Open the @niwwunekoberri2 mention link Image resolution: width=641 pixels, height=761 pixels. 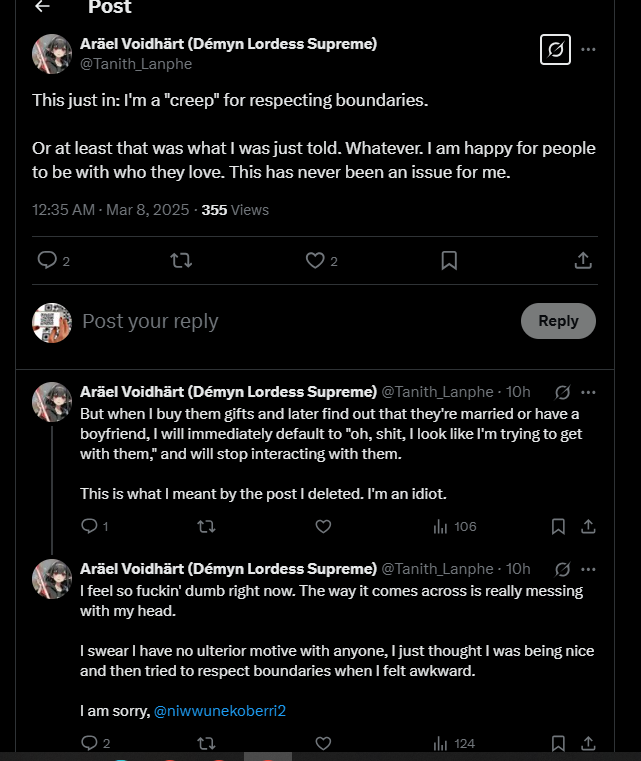tap(220, 711)
